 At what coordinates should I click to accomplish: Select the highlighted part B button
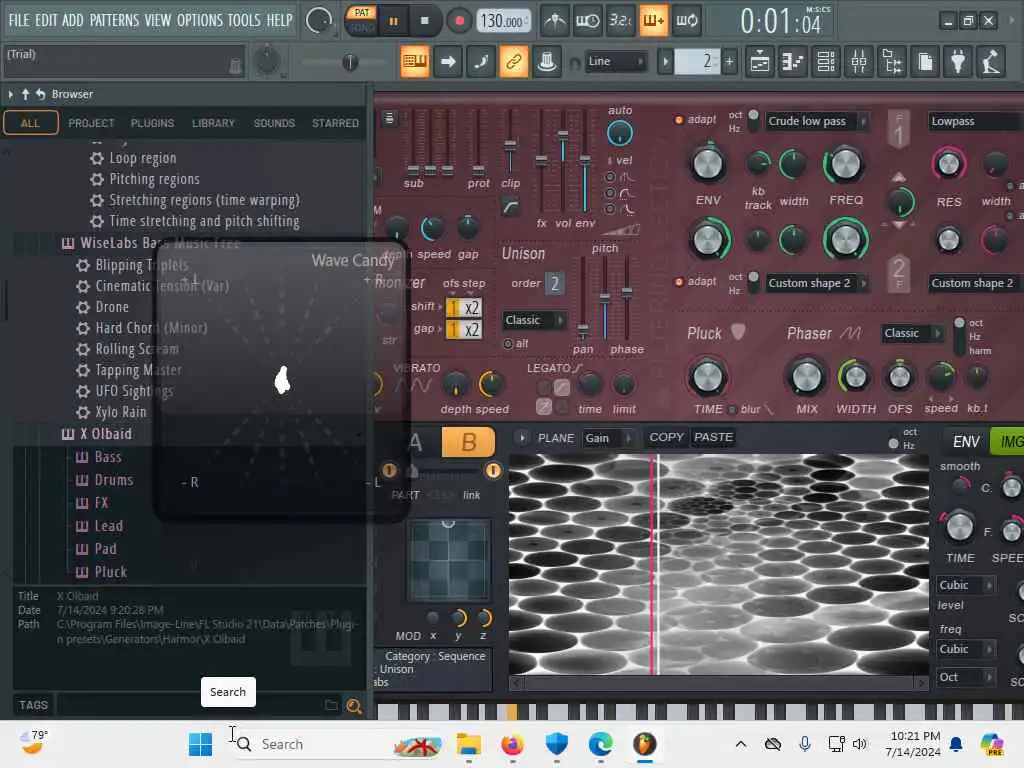coord(468,442)
